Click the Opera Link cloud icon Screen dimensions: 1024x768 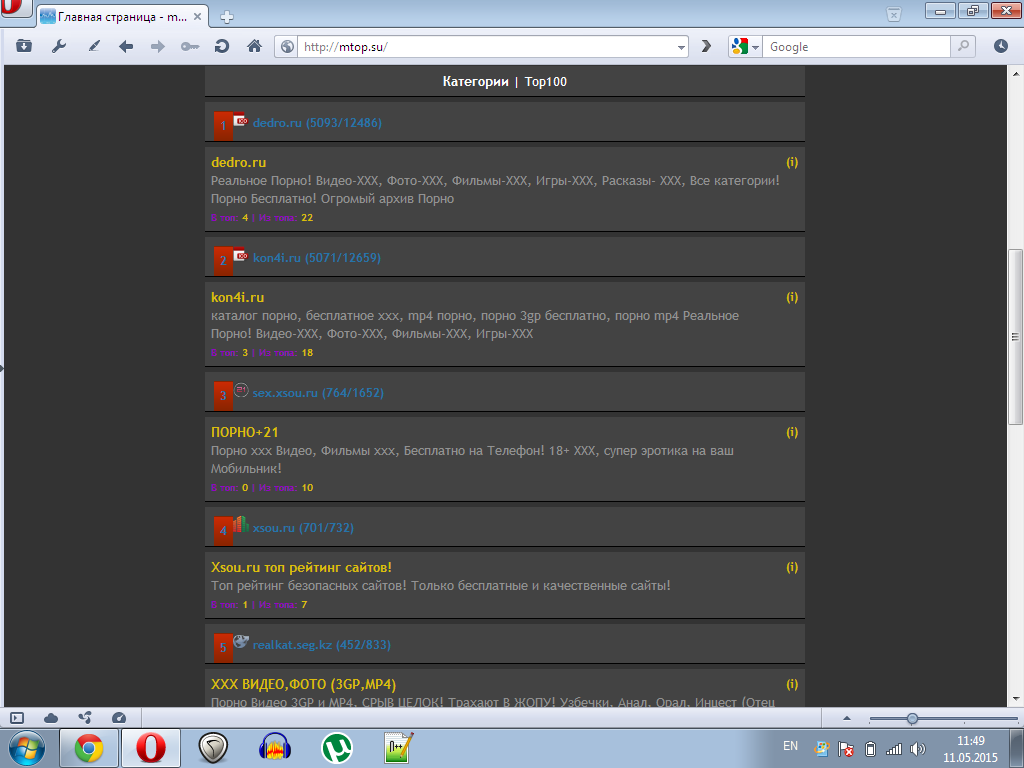[x=51, y=718]
